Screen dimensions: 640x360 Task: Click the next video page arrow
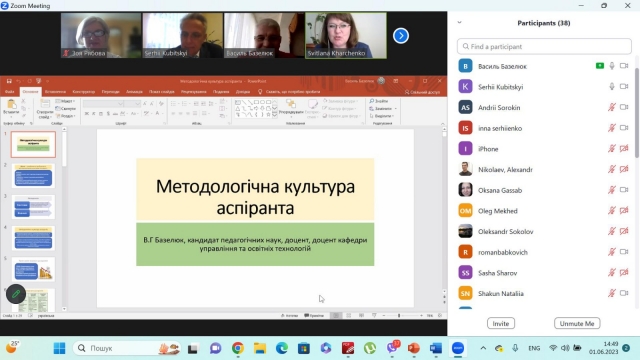[x=401, y=36]
